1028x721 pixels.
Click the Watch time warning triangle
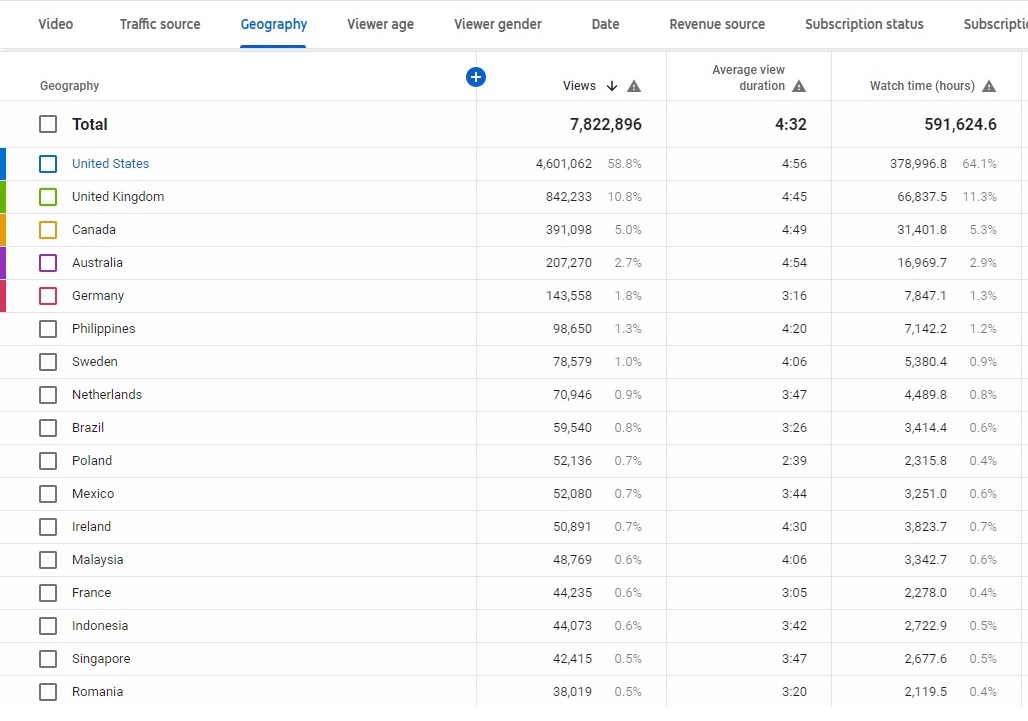[x=989, y=86]
